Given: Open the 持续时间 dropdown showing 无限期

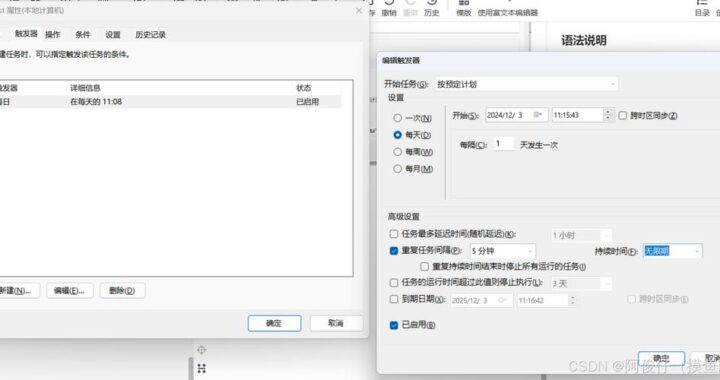Looking at the screenshot, I should click(x=672, y=251).
